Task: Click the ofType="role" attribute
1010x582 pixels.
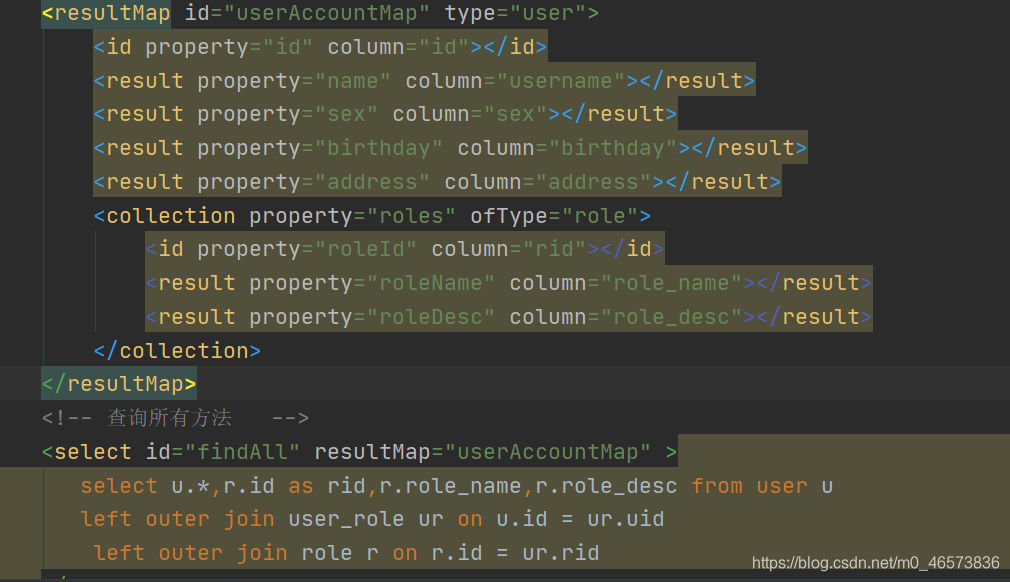Action: (554, 216)
